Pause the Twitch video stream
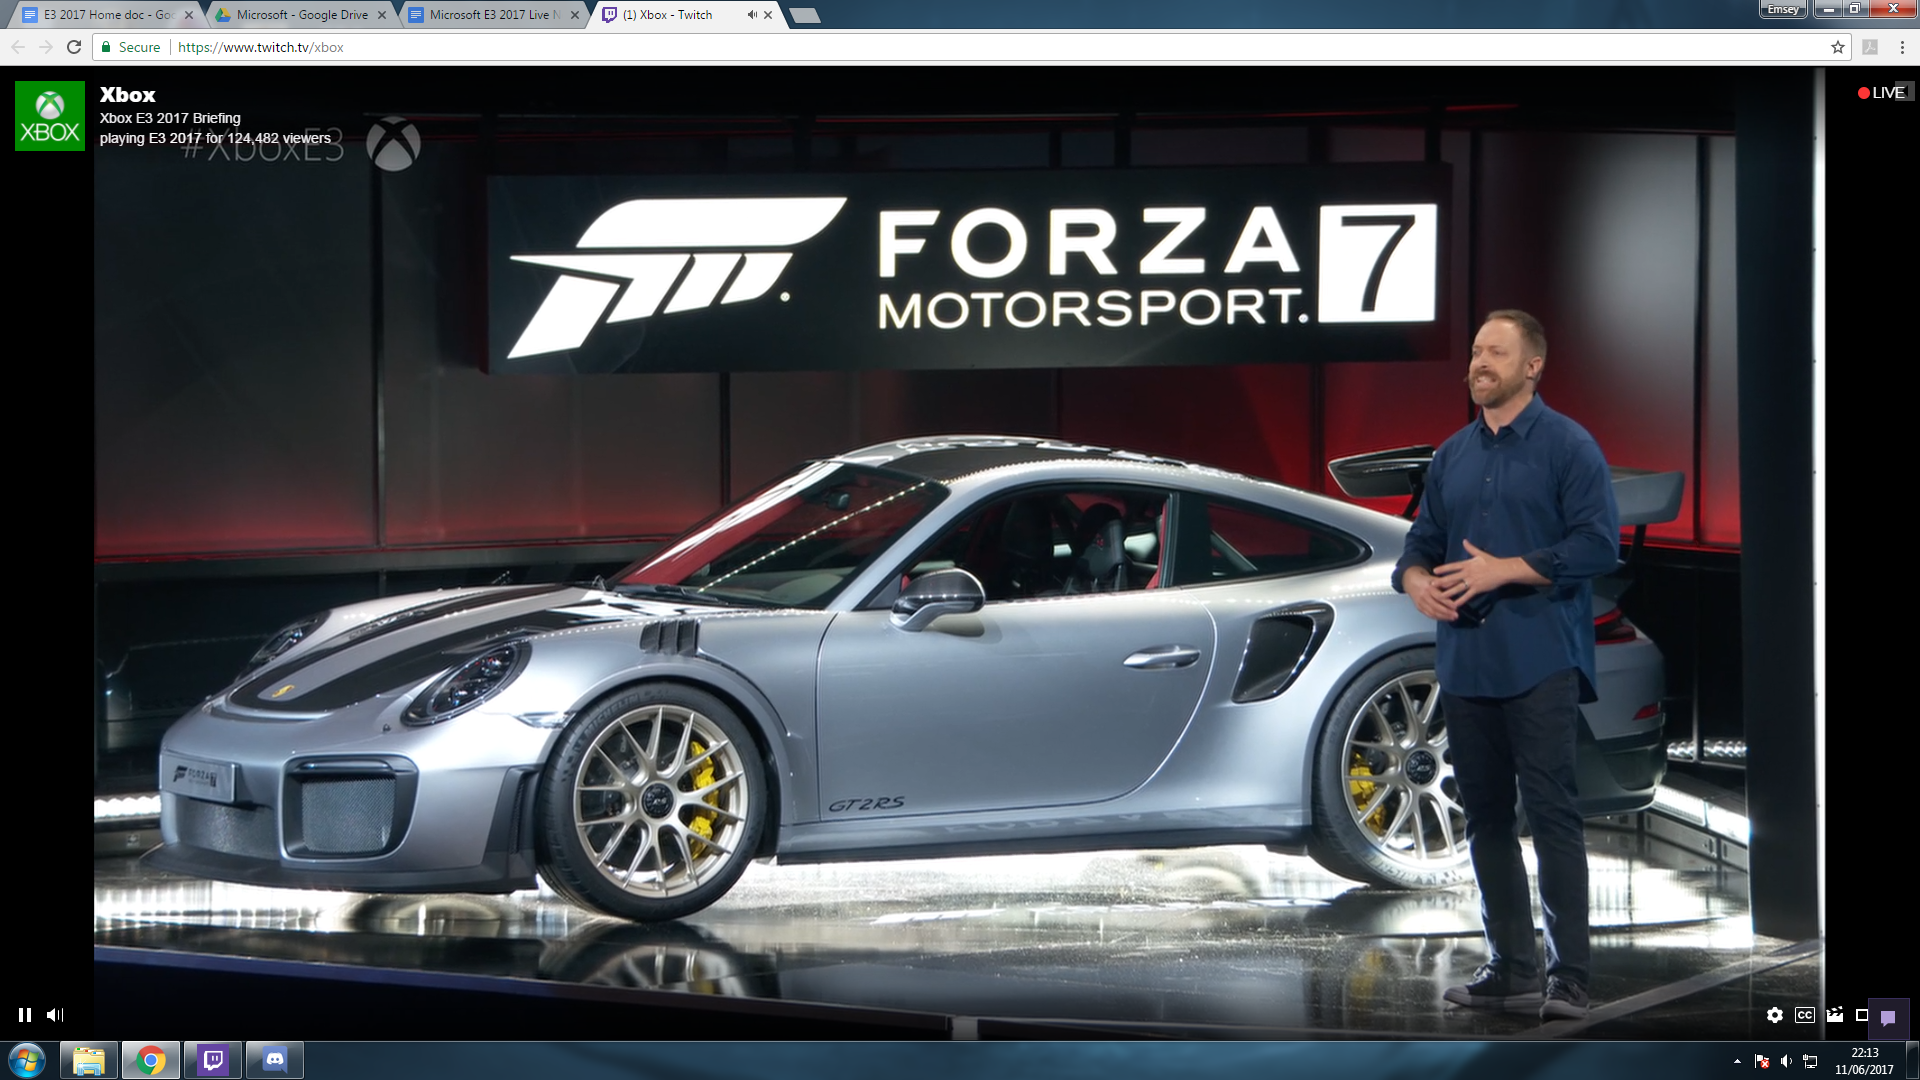1920x1080 pixels. click(x=24, y=1015)
